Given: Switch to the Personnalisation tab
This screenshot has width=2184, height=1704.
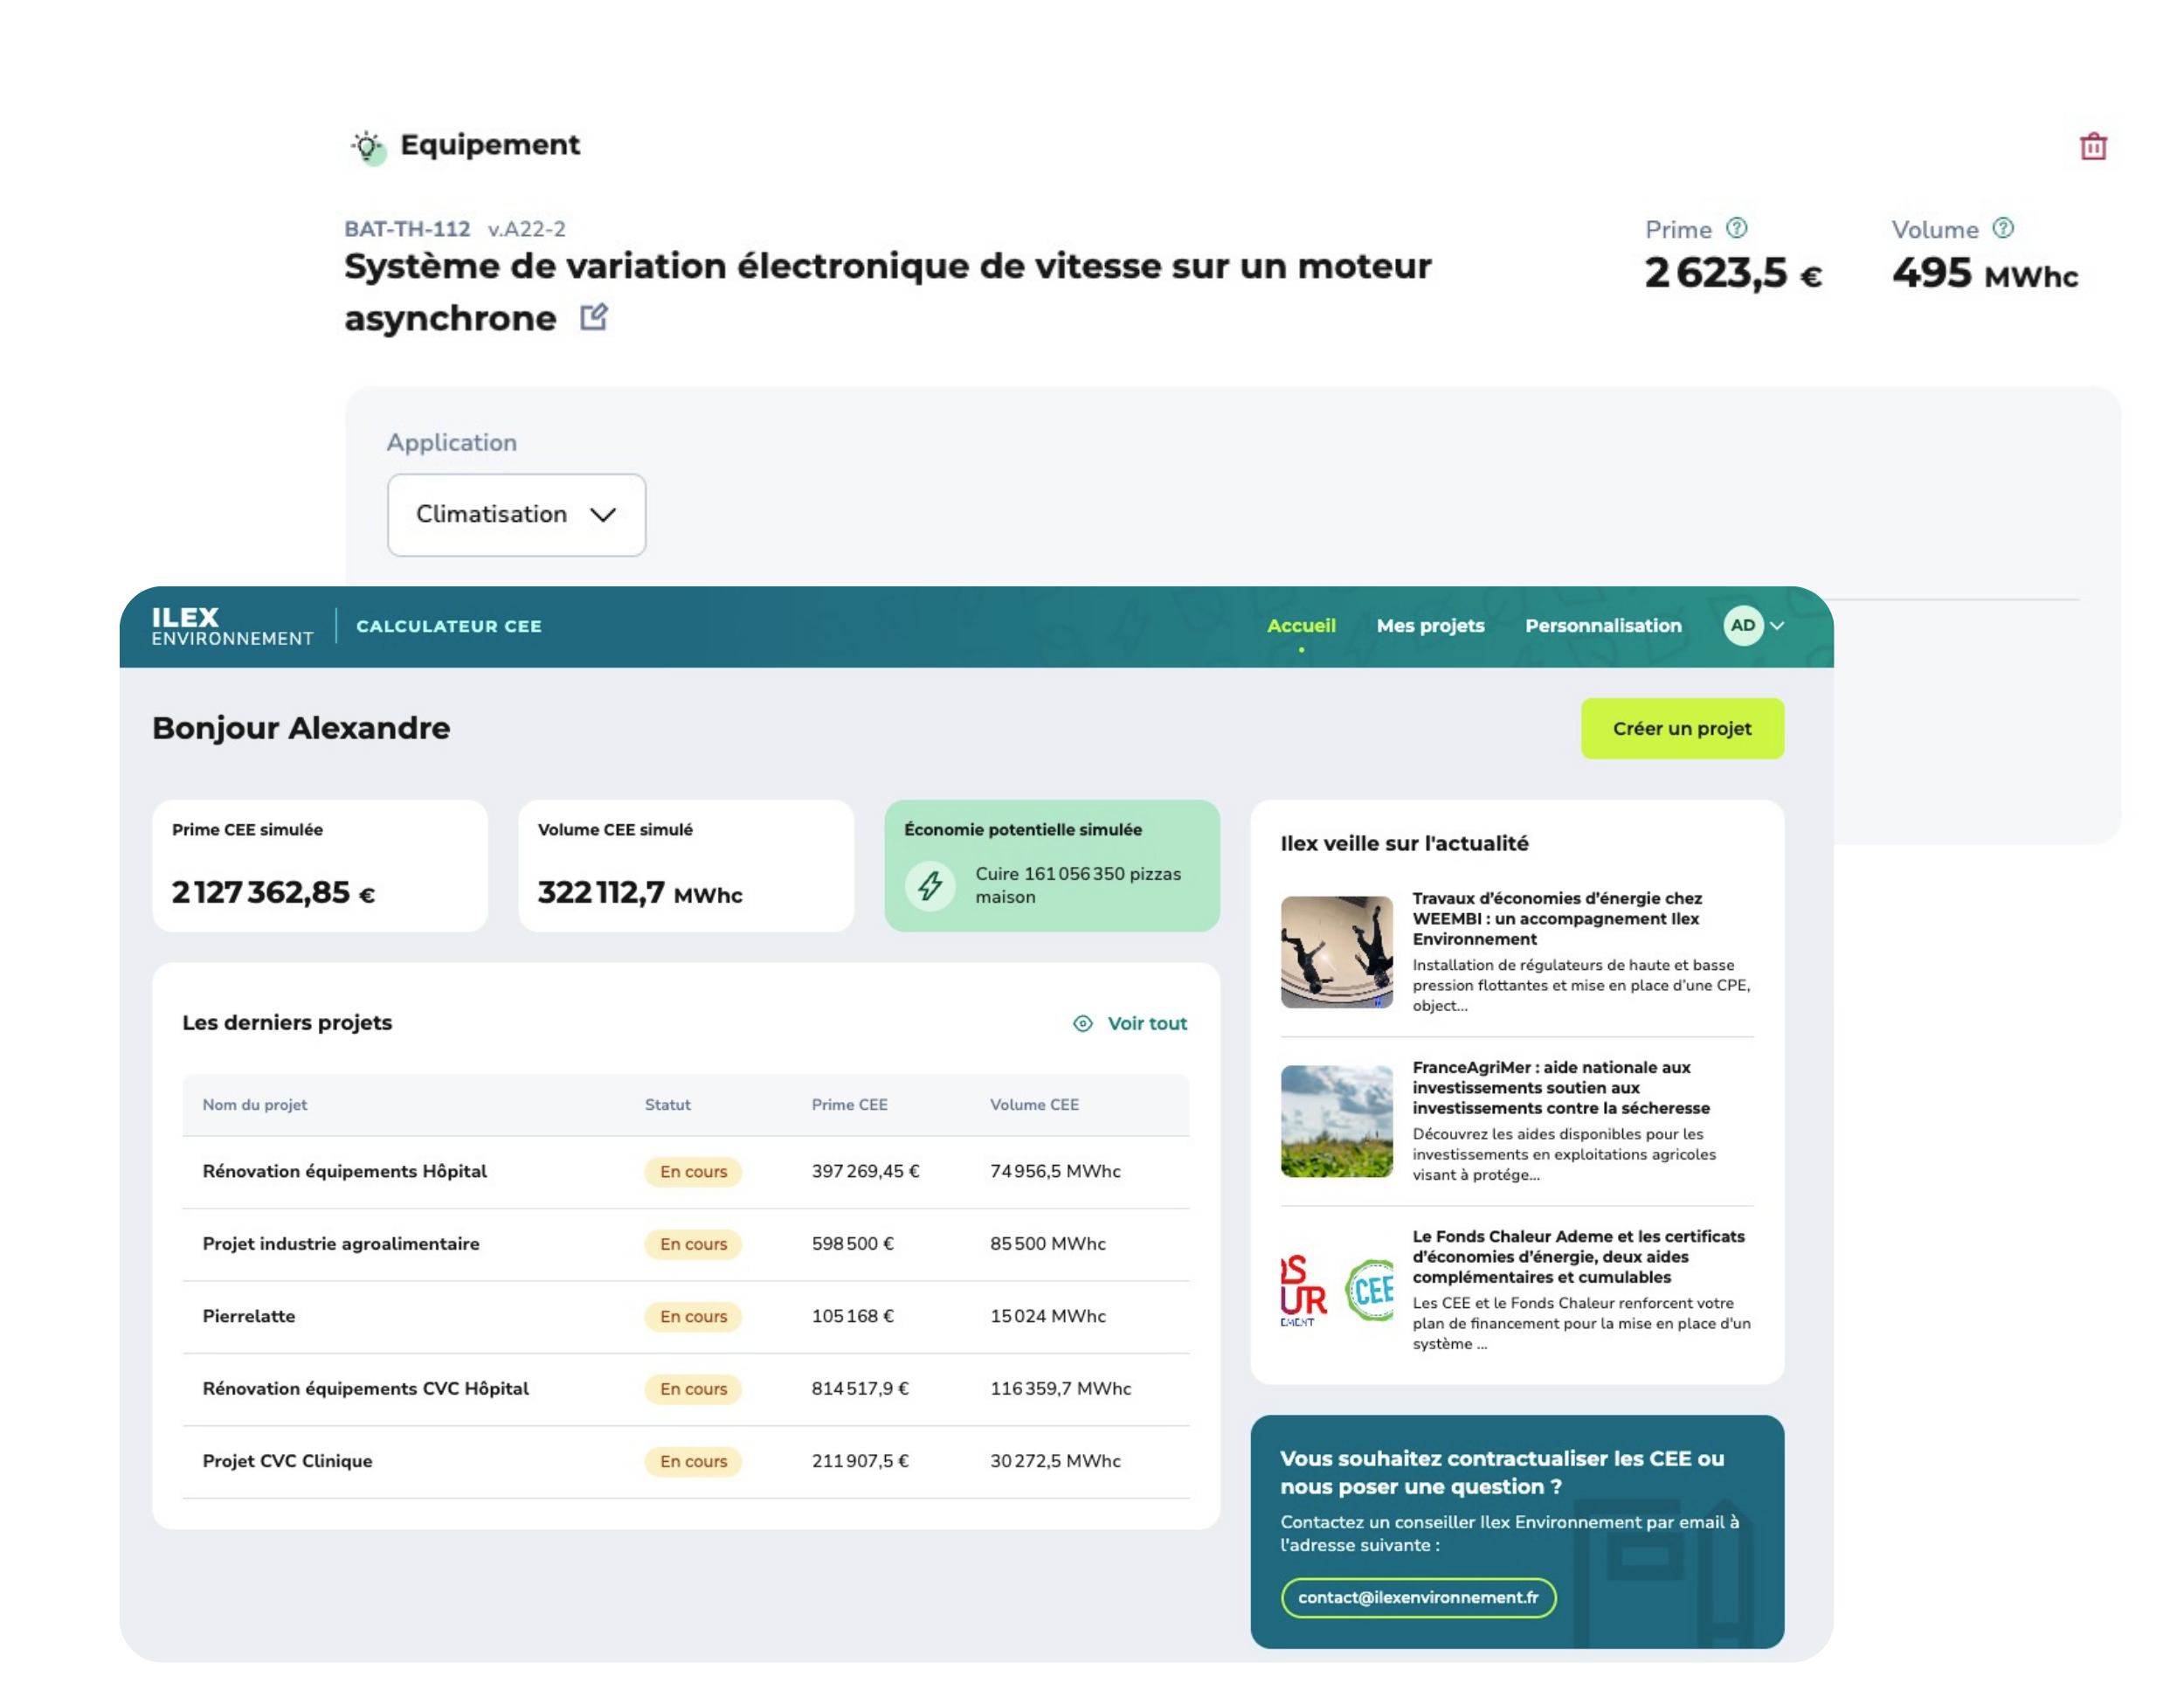Looking at the screenshot, I should pyautogui.click(x=1603, y=625).
